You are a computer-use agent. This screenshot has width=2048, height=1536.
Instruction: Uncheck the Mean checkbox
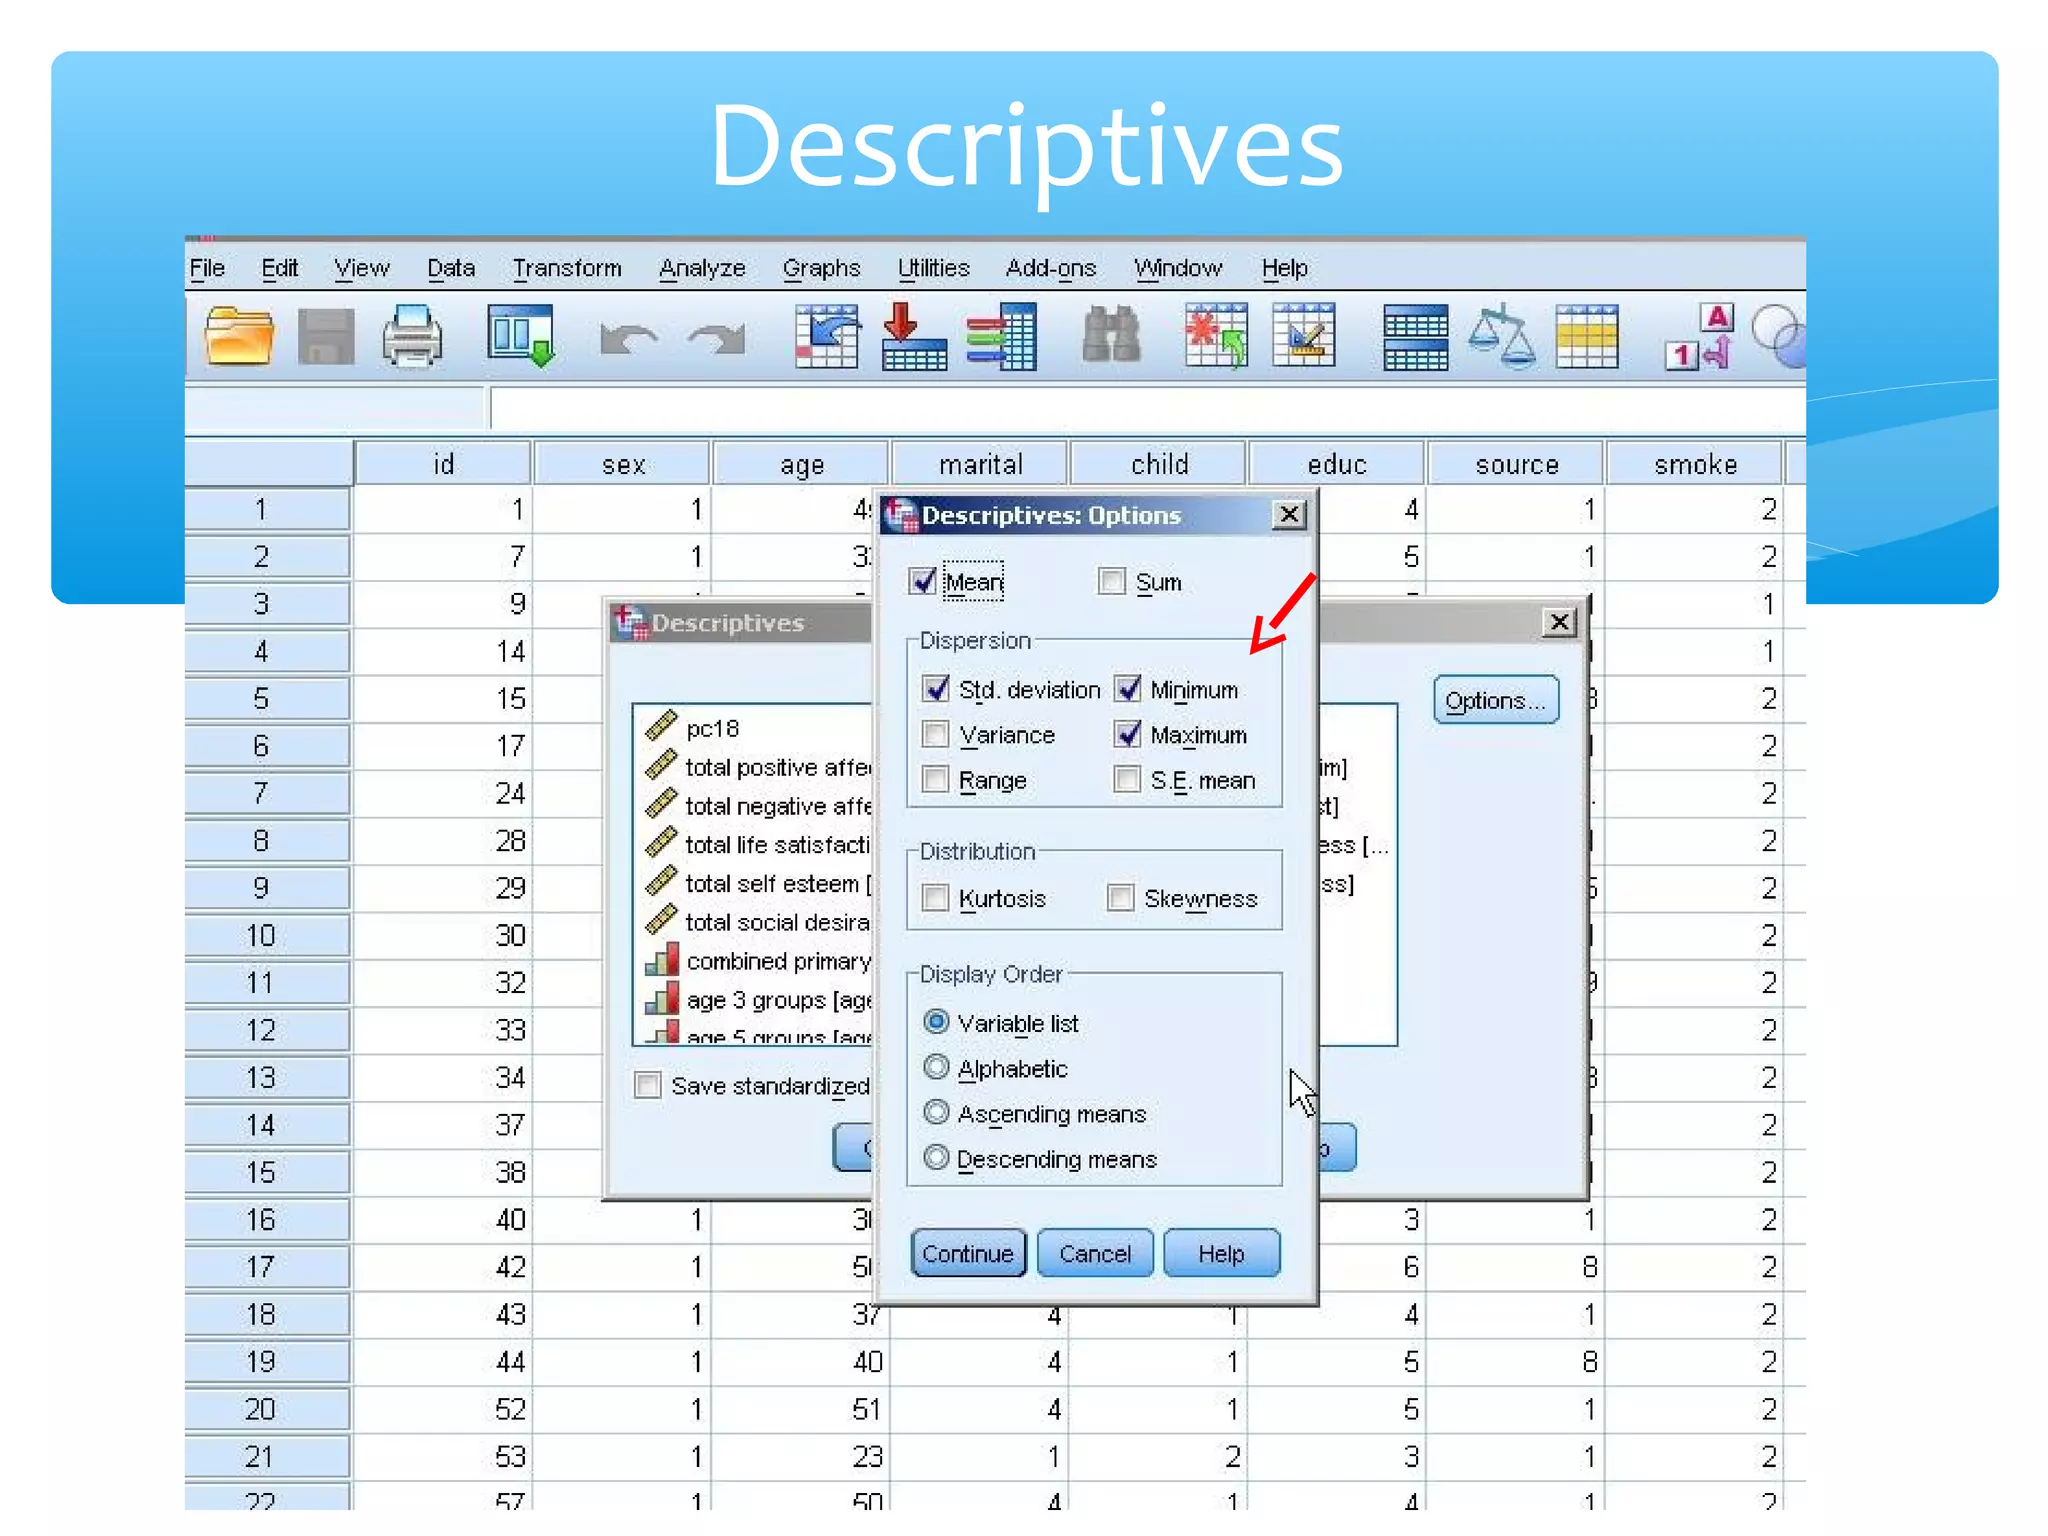(923, 581)
